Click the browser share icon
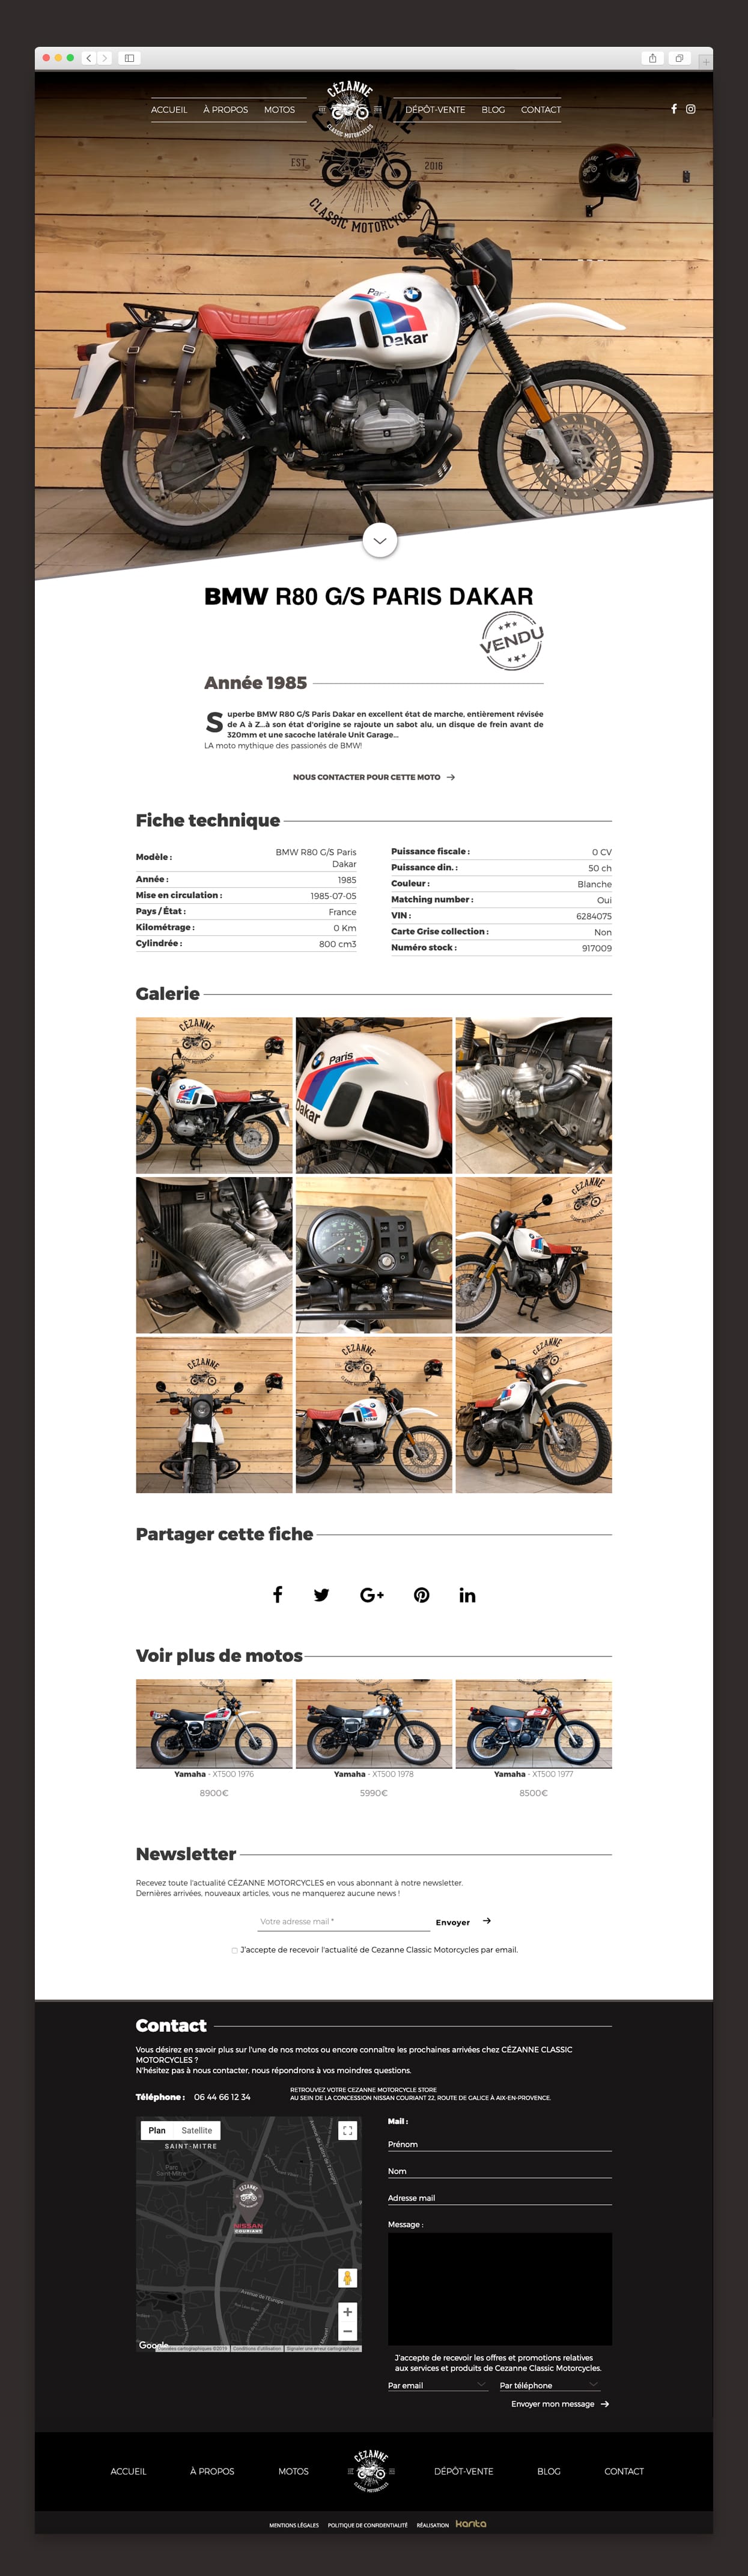Image resolution: width=748 pixels, height=2576 pixels. pos(653,58)
